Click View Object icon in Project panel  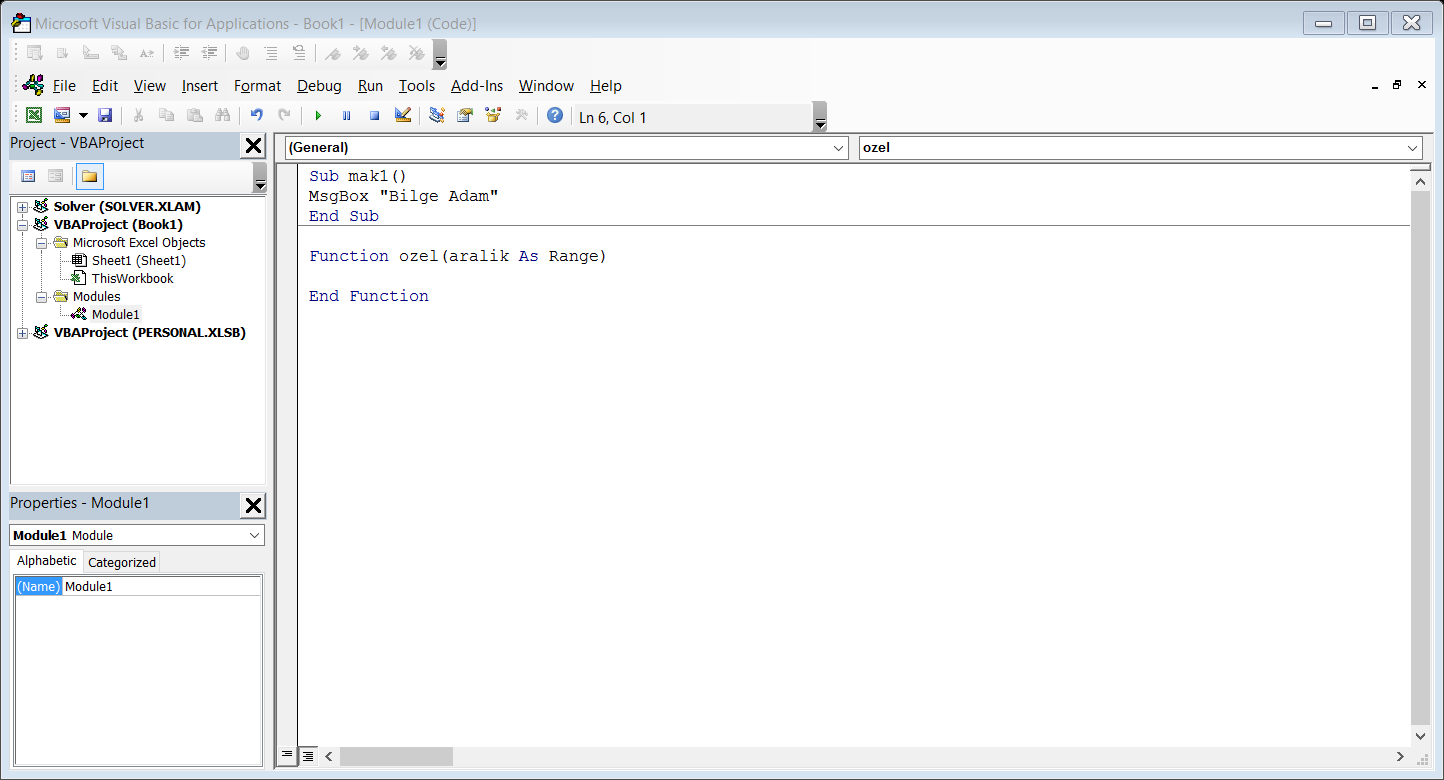point(56,176)
